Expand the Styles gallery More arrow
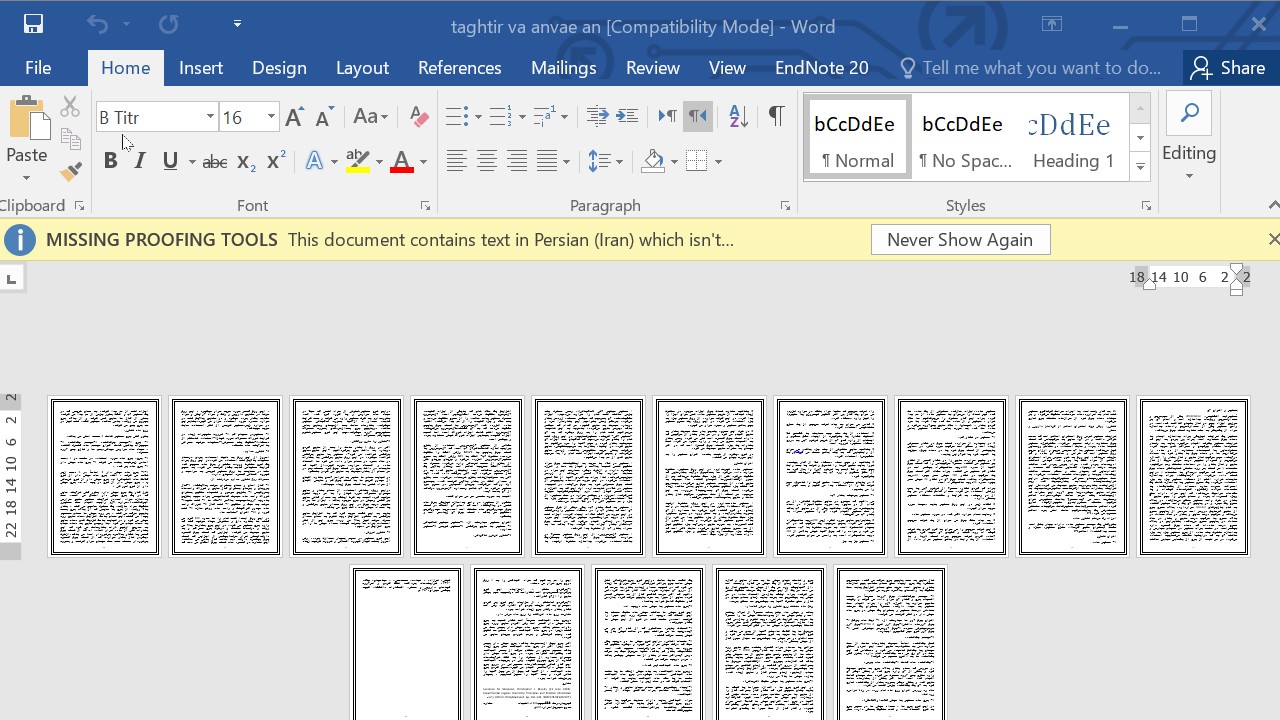 (x=1140, y=168)
